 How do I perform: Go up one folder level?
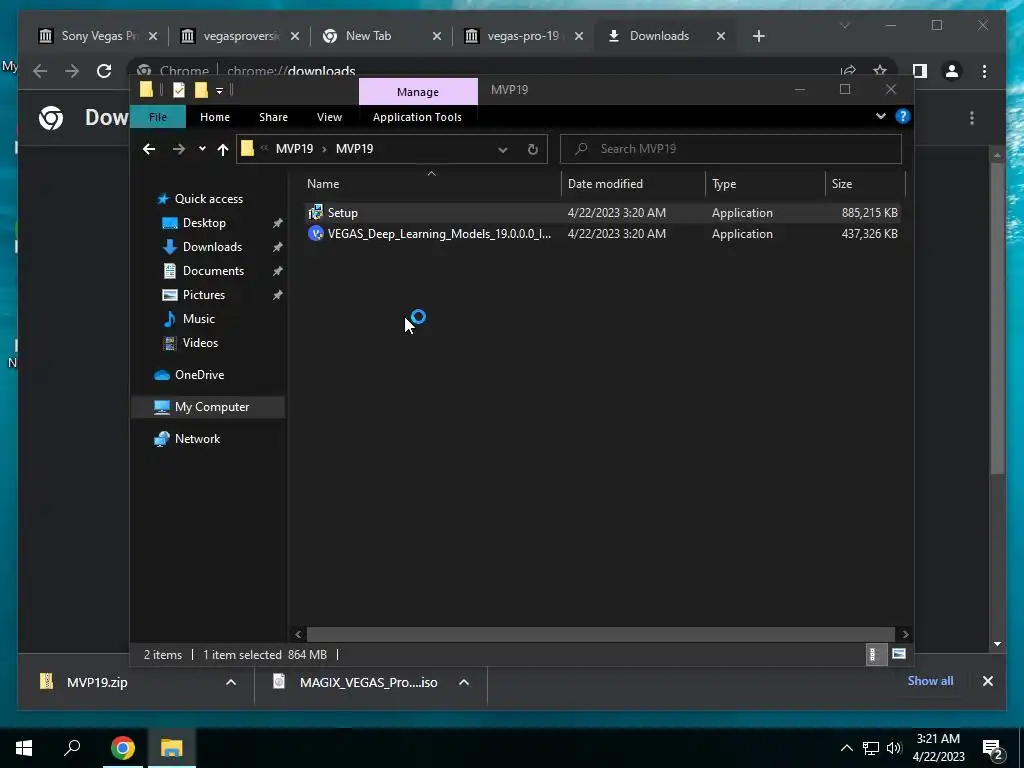click(x=223, y=150)
